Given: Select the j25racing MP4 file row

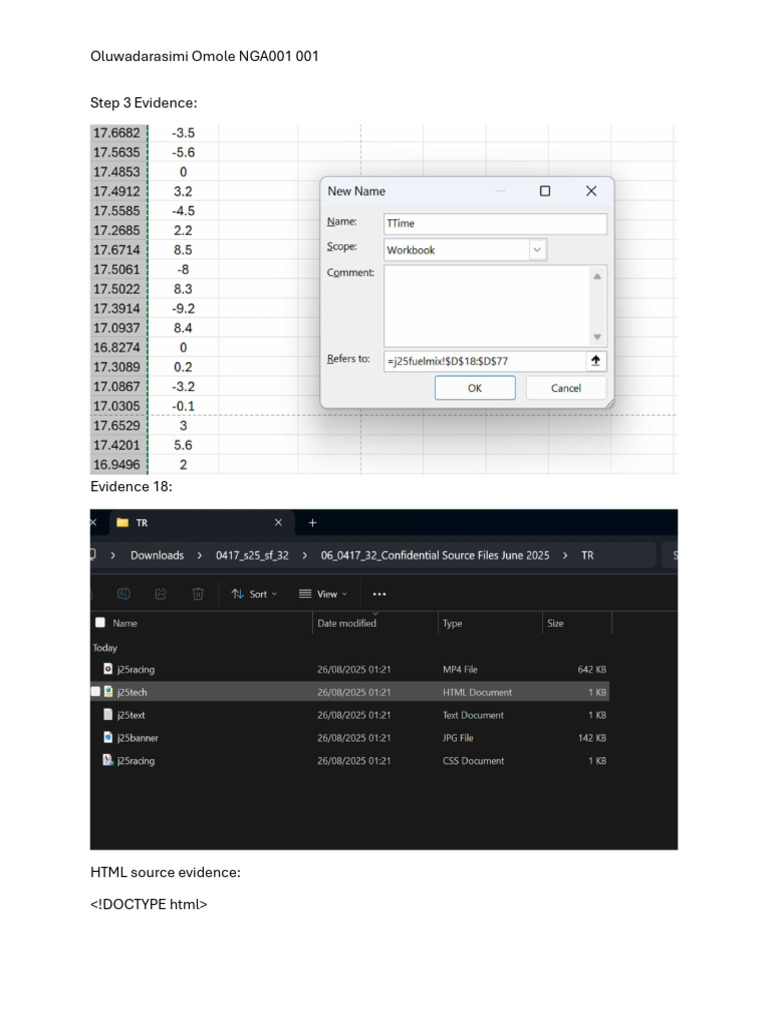Looking at the screenshot, I should click(350, 669).
